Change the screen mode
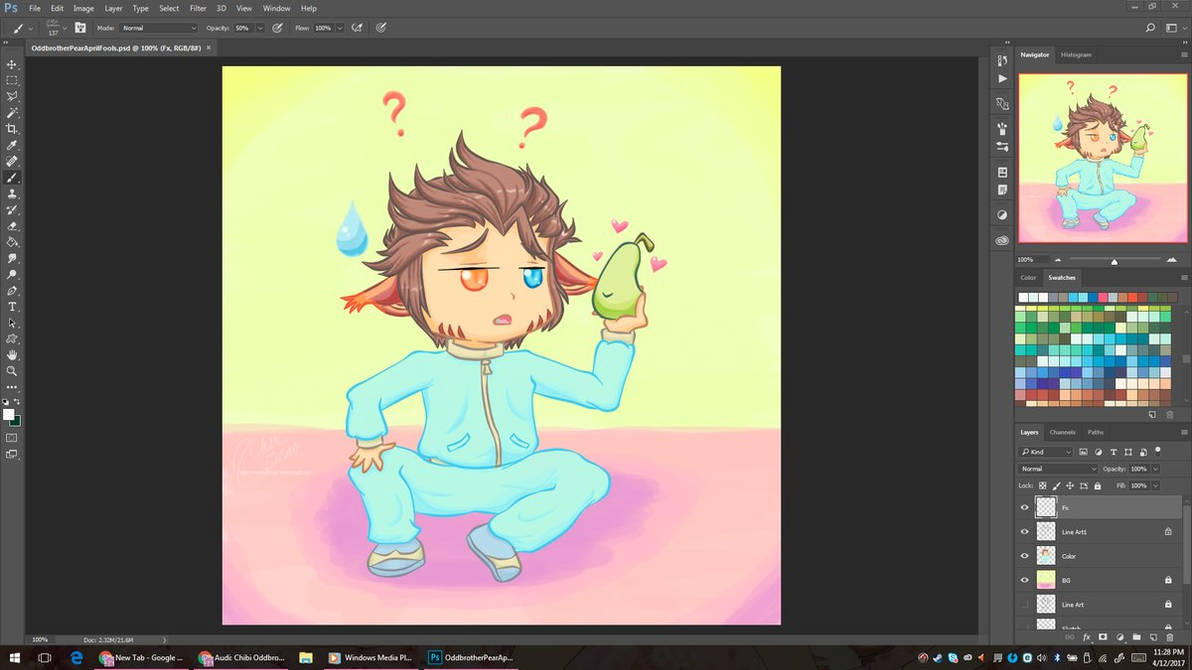 click(11, 454)
